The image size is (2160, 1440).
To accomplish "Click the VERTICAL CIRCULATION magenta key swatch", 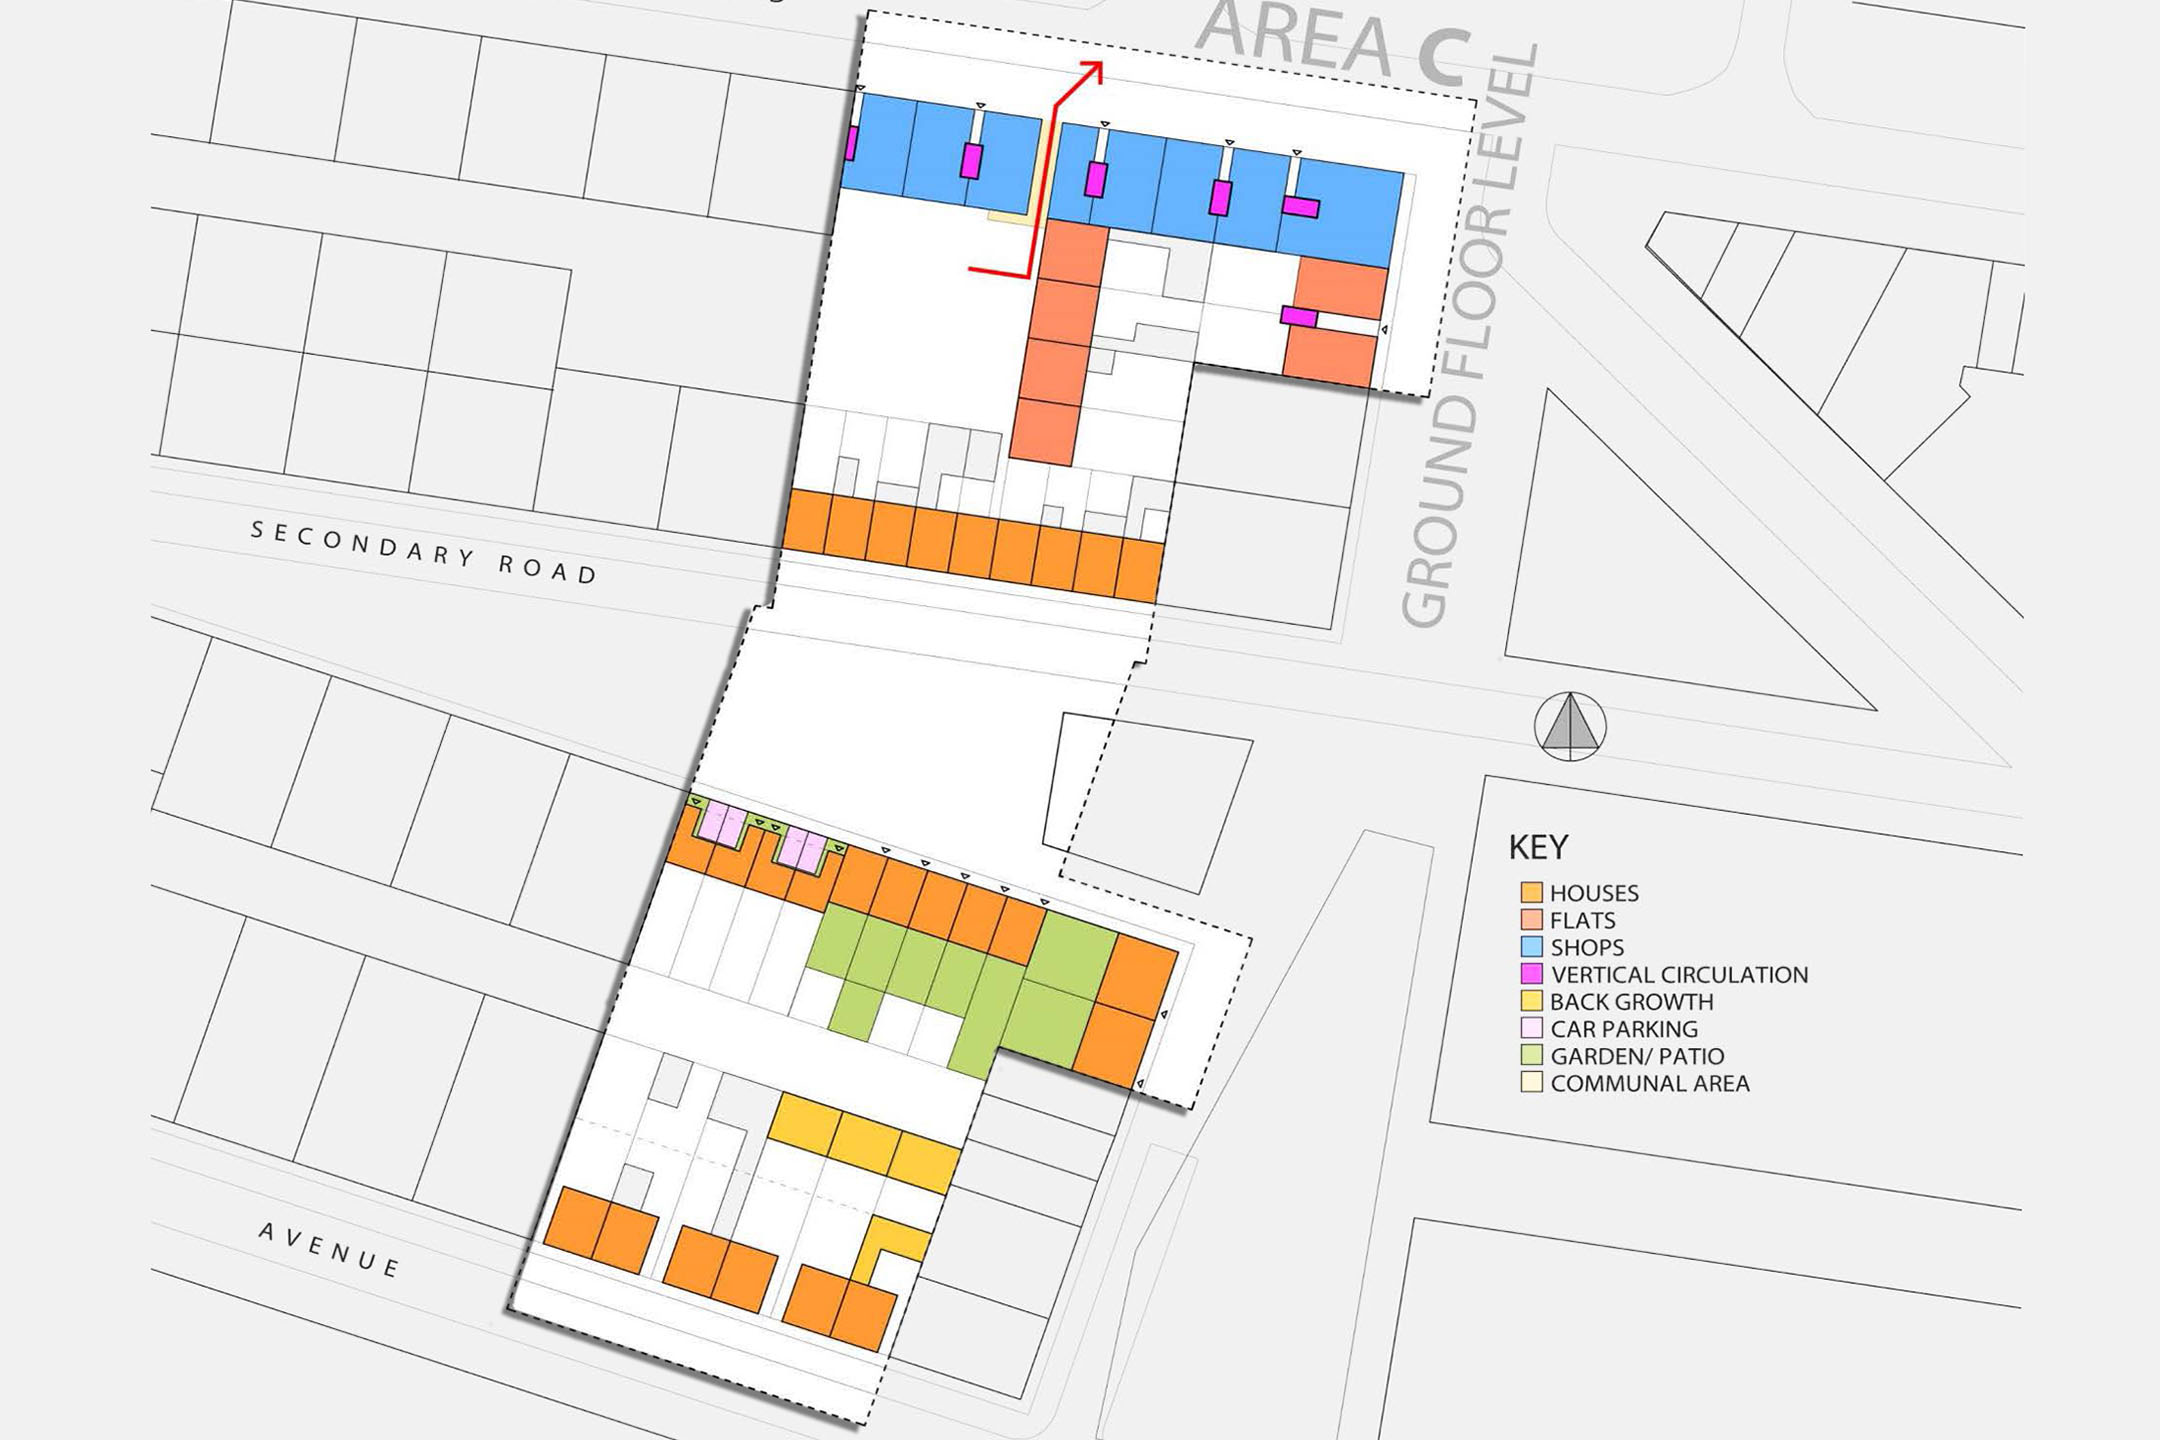I will tap(1531, 973).
